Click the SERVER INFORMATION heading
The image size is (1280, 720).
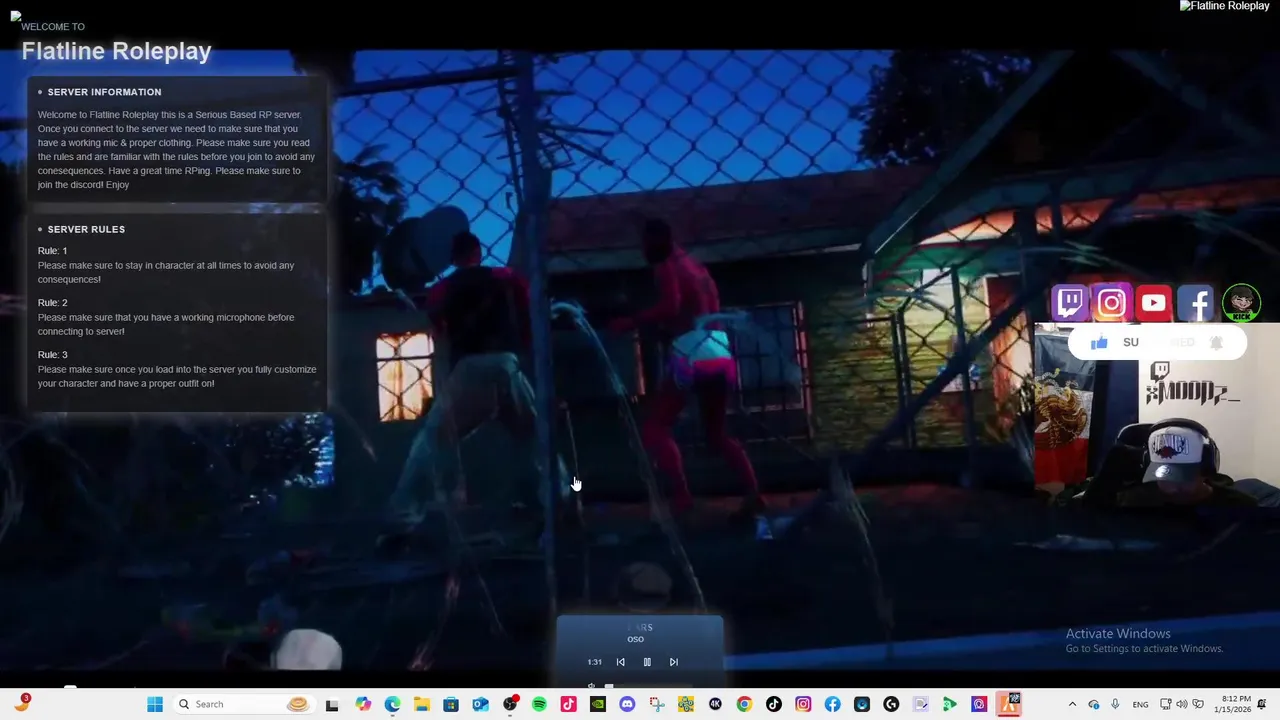pyautogui.click(x=104, y=92)
